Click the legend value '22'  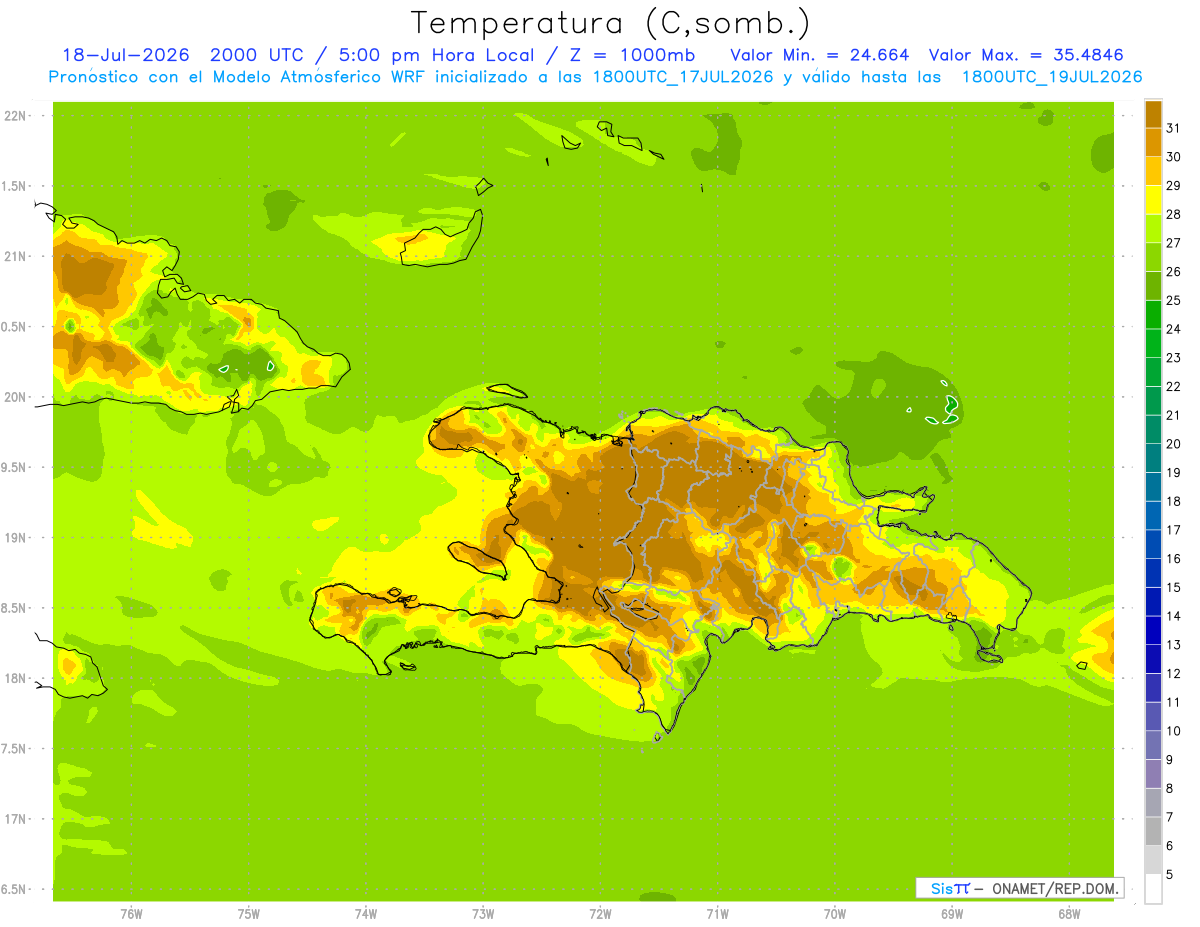click(1174, 386)
